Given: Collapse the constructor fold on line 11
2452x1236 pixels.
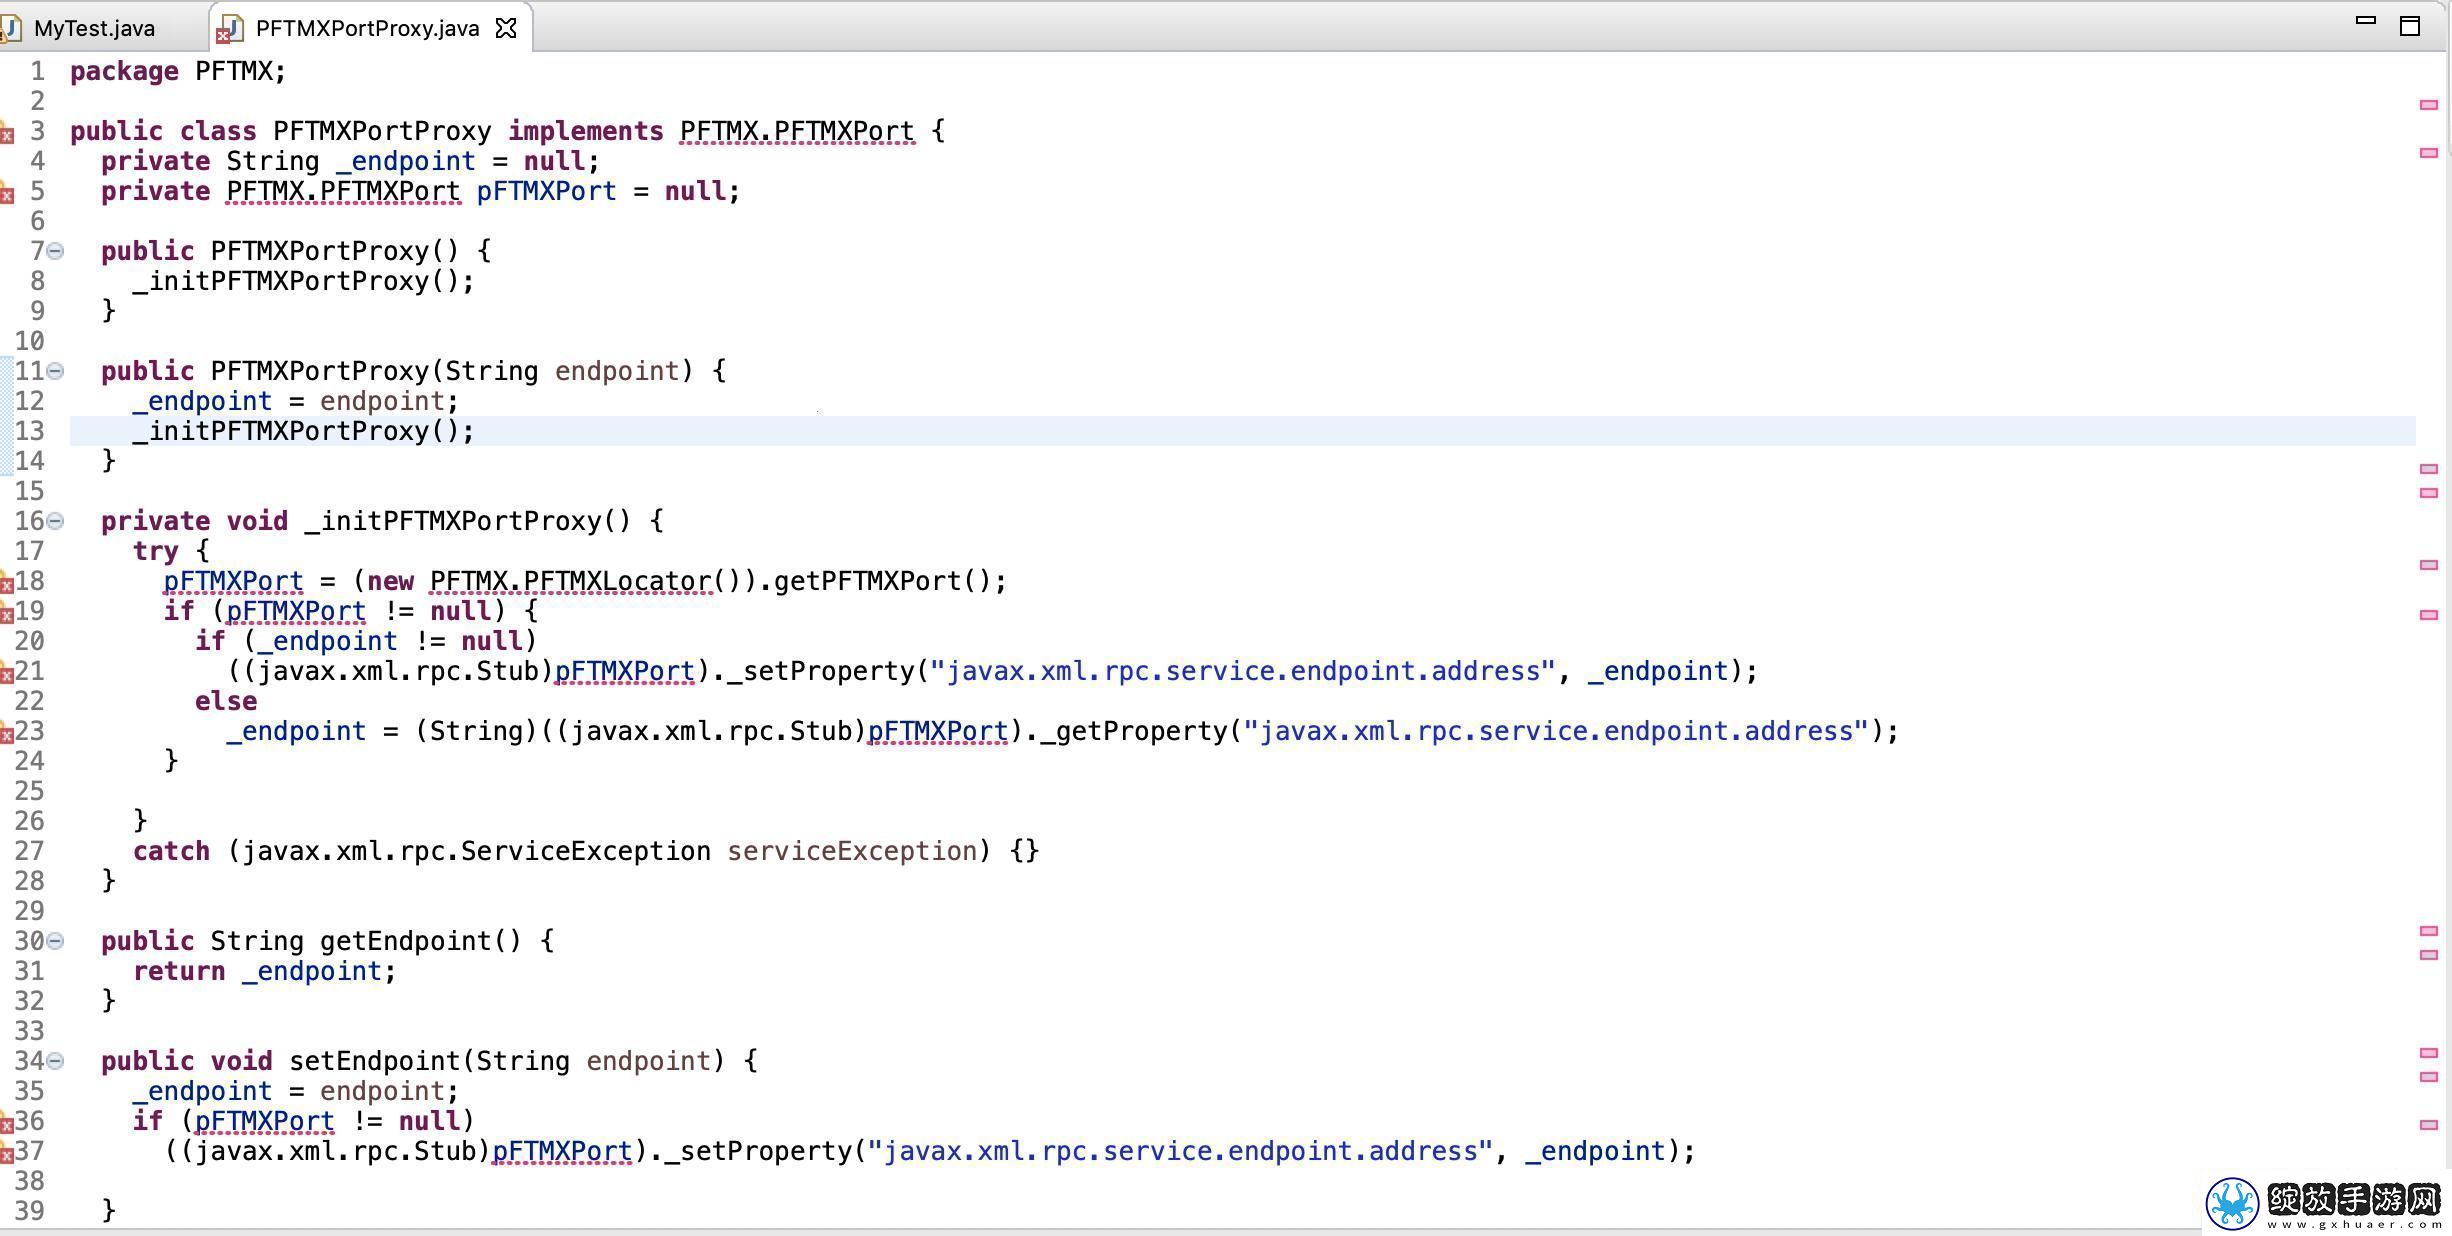Looking at the screenshot, I should 56,371.
